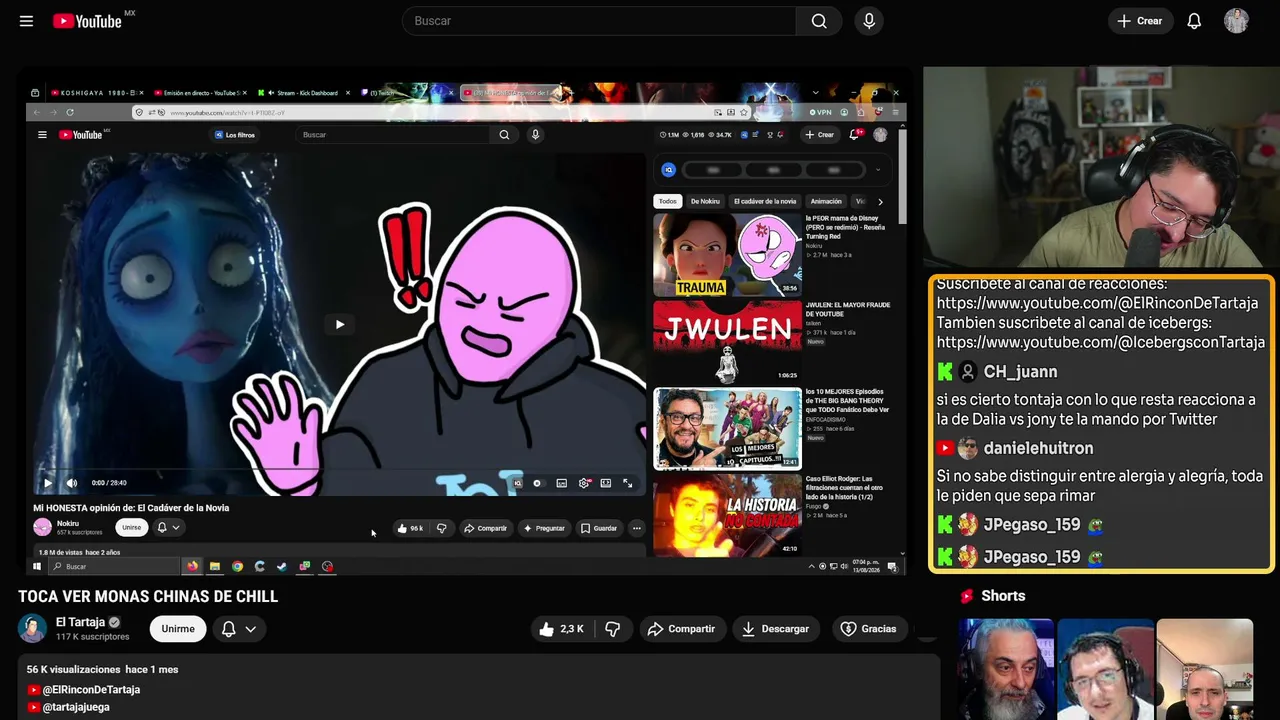The height and width of the screenshot is (720, 1280).
Task: Open the YouTube guide hamburger menu
Action: coord(26,21)
